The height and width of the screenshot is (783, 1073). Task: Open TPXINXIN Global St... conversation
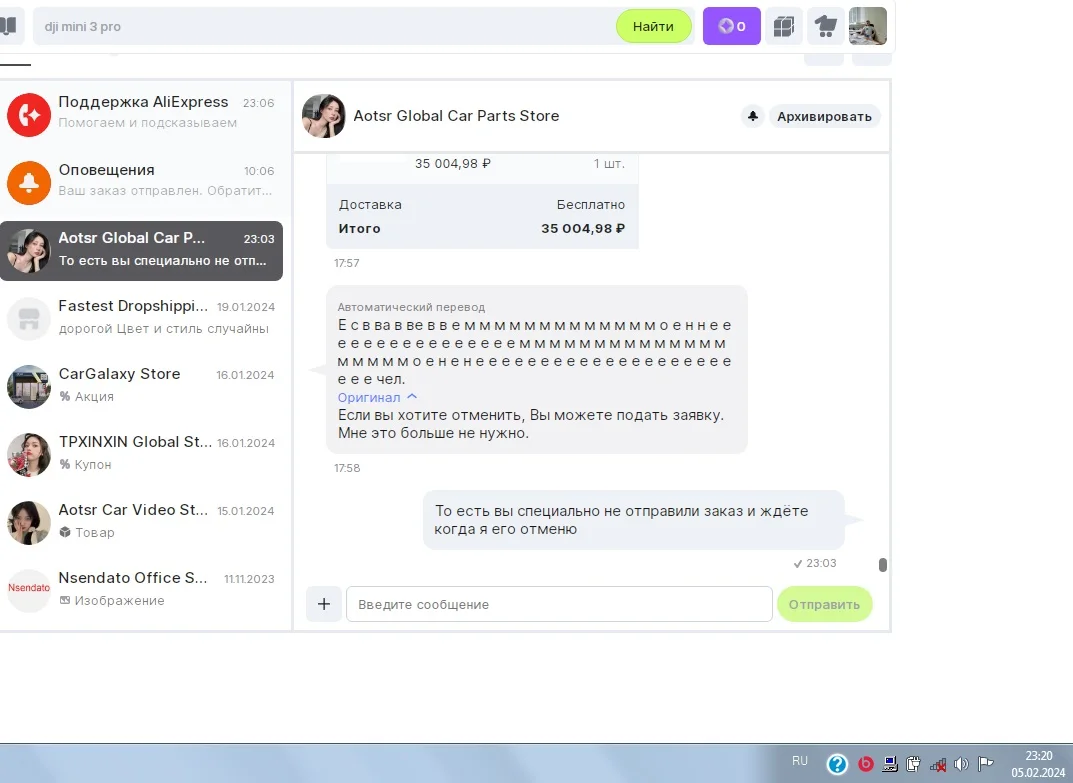tap(142, 454)
